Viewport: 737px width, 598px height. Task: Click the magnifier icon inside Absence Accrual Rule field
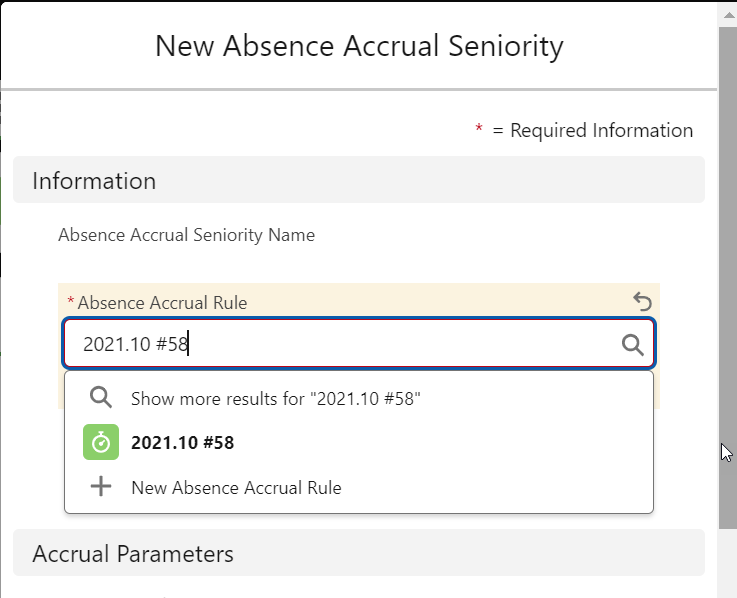click(x=632, y=345)
